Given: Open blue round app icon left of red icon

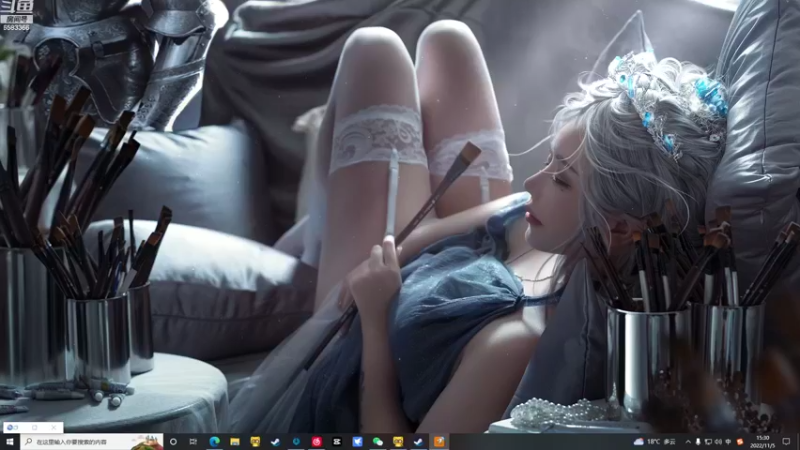Looking at the screenshot, I should [296, 442].
